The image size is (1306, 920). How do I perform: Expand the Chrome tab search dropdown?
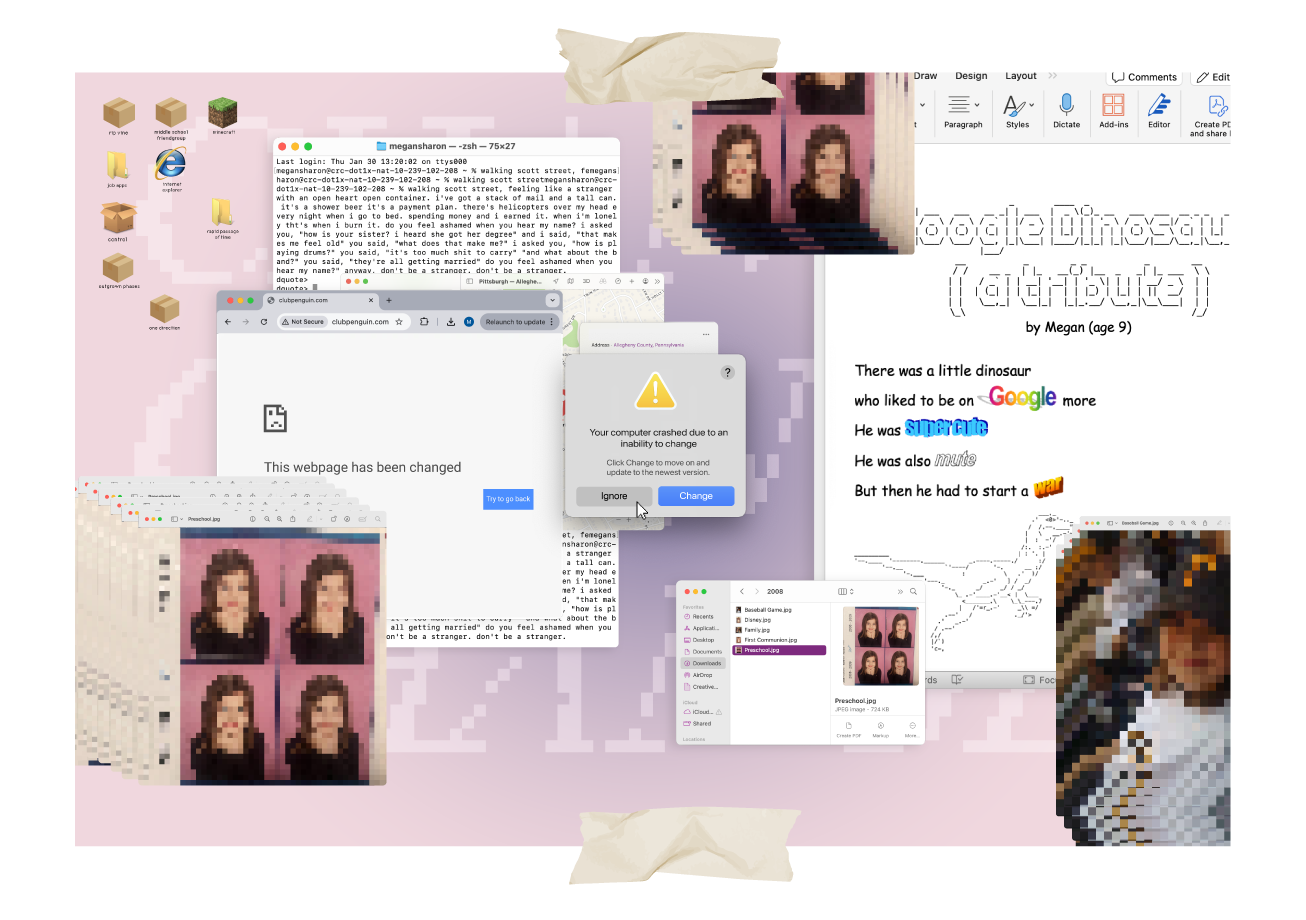[551, 300]
